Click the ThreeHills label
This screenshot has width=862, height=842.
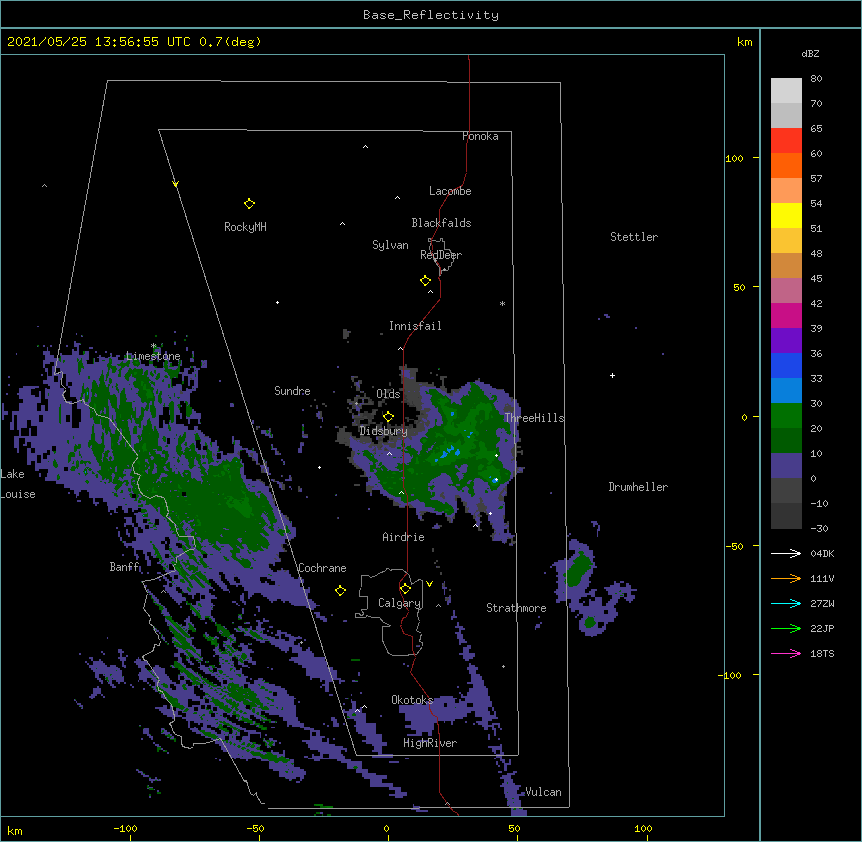[534, 418]
